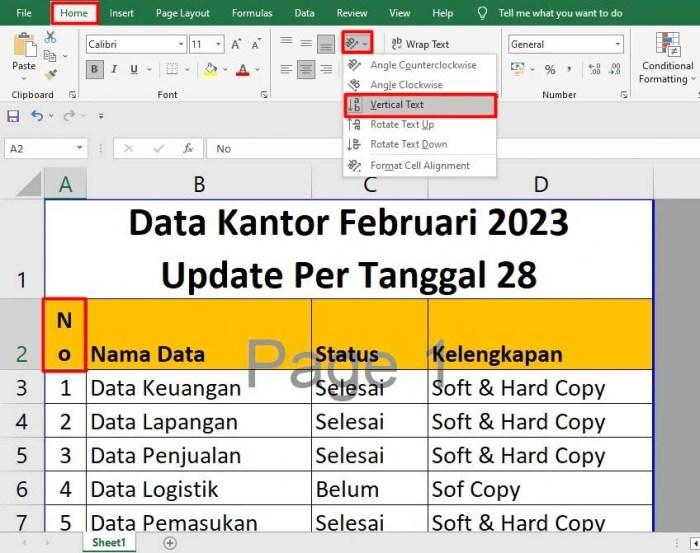Select Middle Align icon

pyautogui.click(x=306, y=43)
